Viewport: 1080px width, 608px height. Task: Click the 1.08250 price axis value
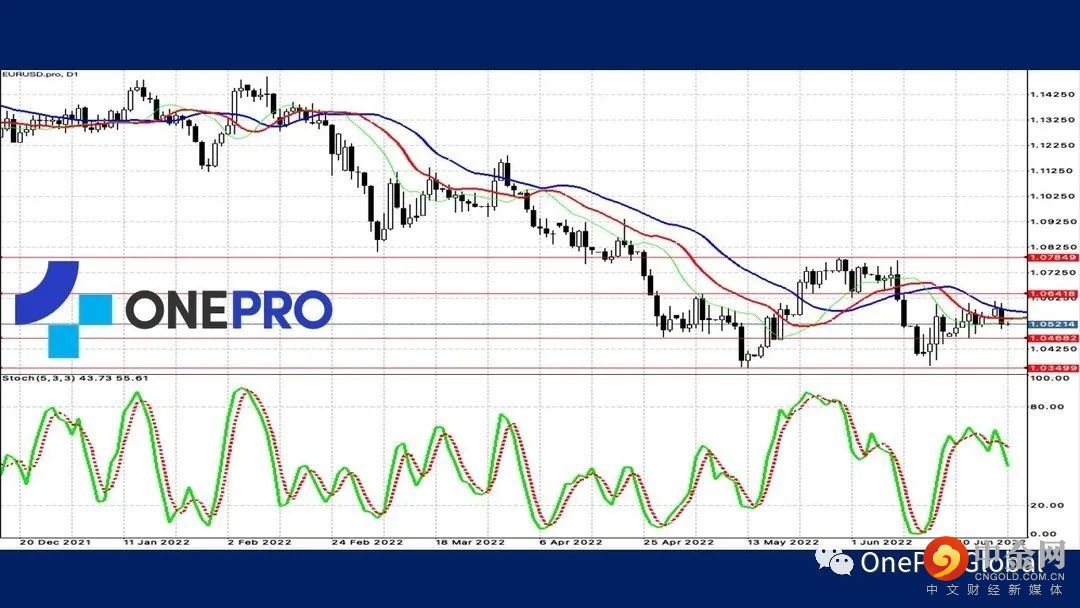1052,247
